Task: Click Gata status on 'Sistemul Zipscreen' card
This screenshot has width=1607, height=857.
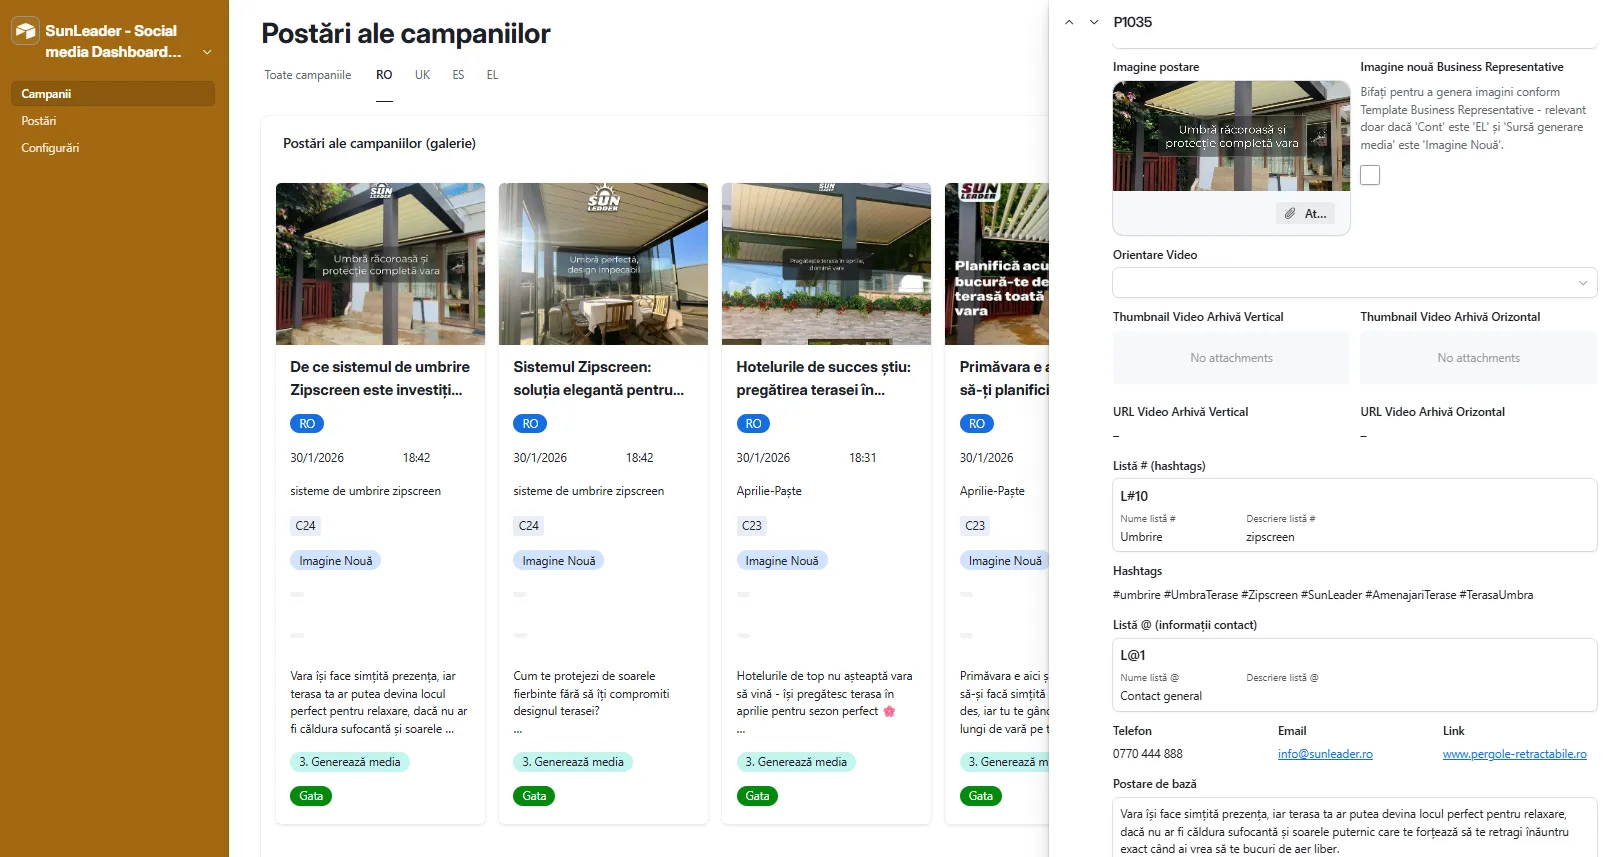Action: [534, 796]
